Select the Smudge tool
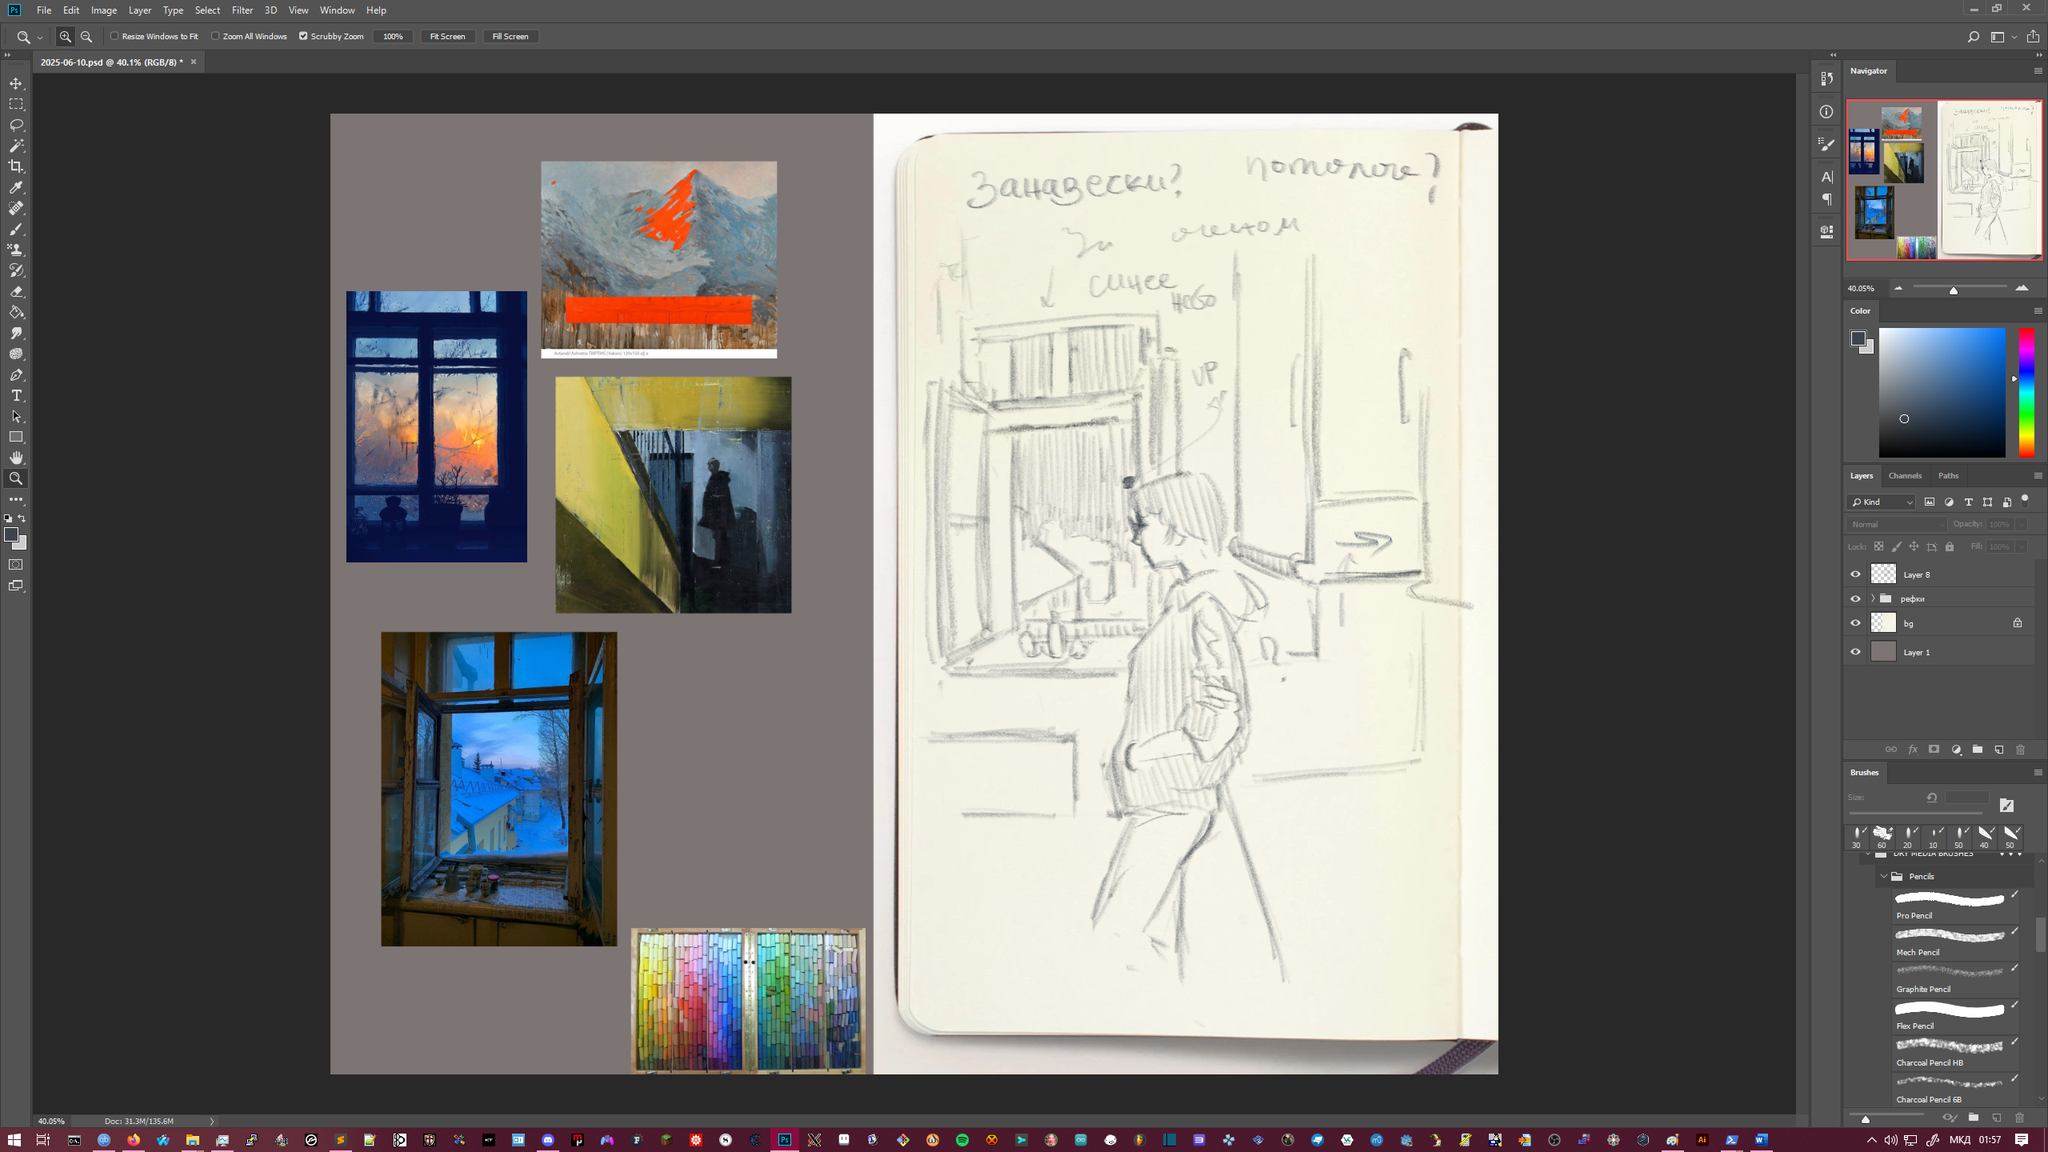Viewport: 2048px width, 1152px height. point(16,333)
